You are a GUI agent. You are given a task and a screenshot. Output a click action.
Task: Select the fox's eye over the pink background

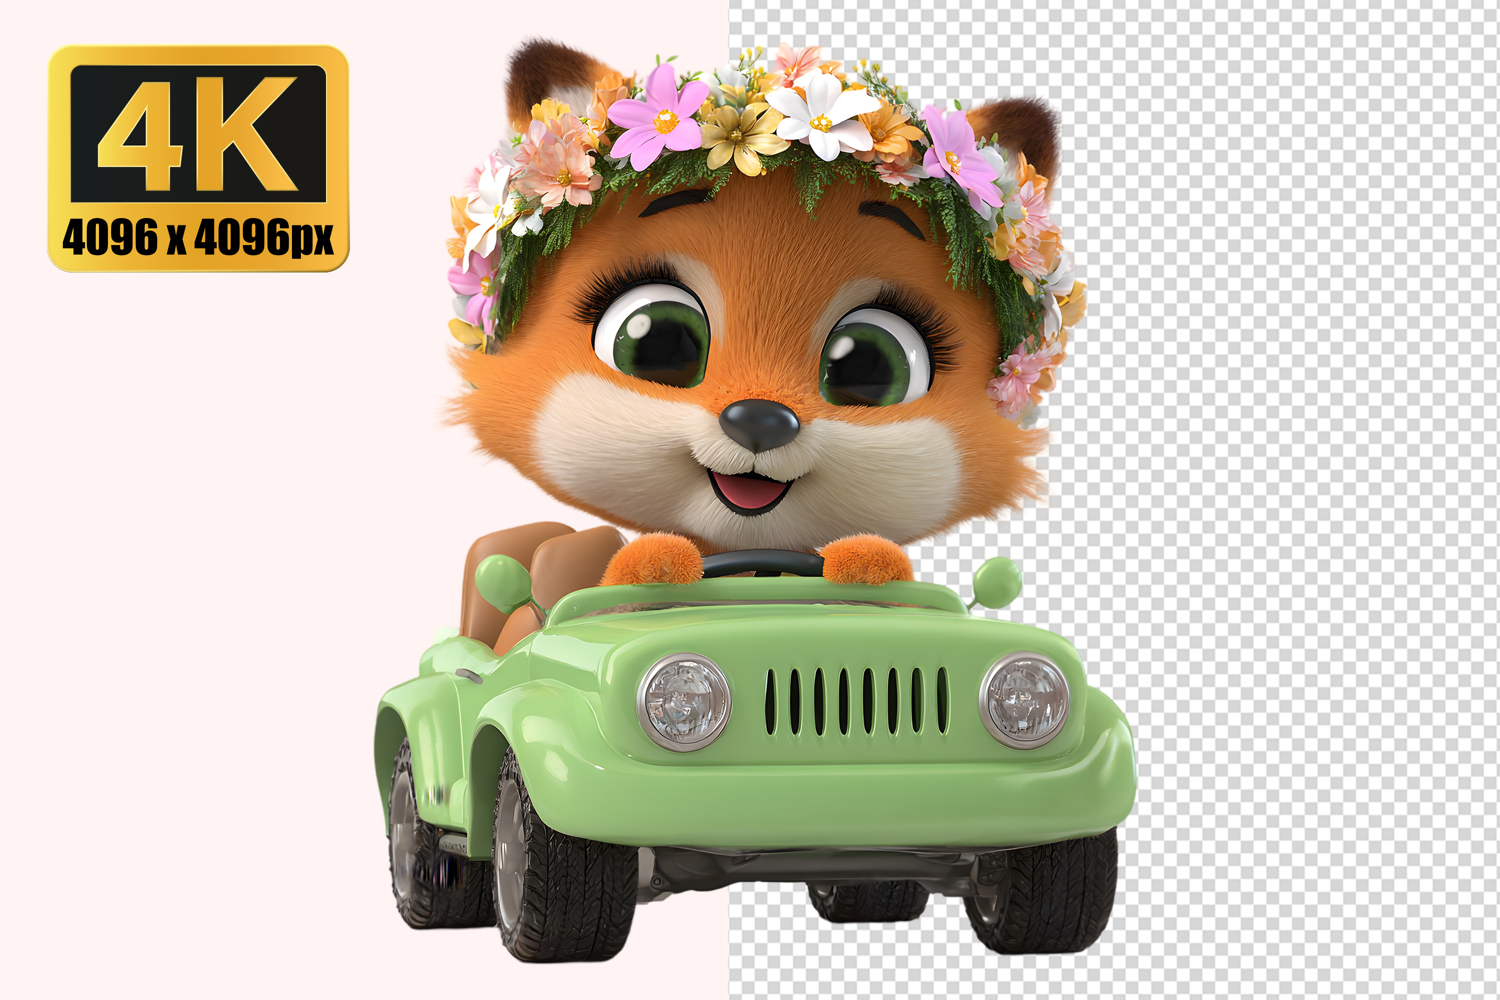coord(653,335)
